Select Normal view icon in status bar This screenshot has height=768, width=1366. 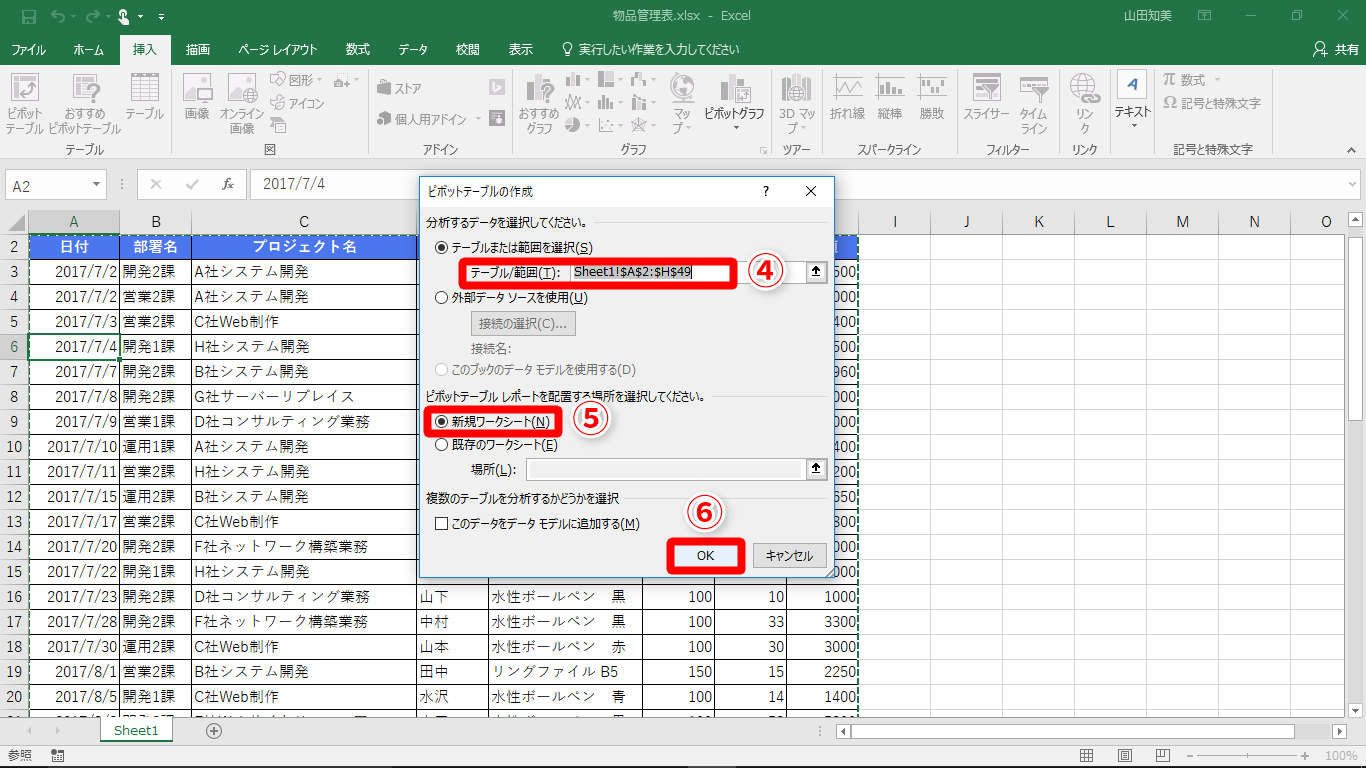pyautogui.click(x=1087, y=756)
